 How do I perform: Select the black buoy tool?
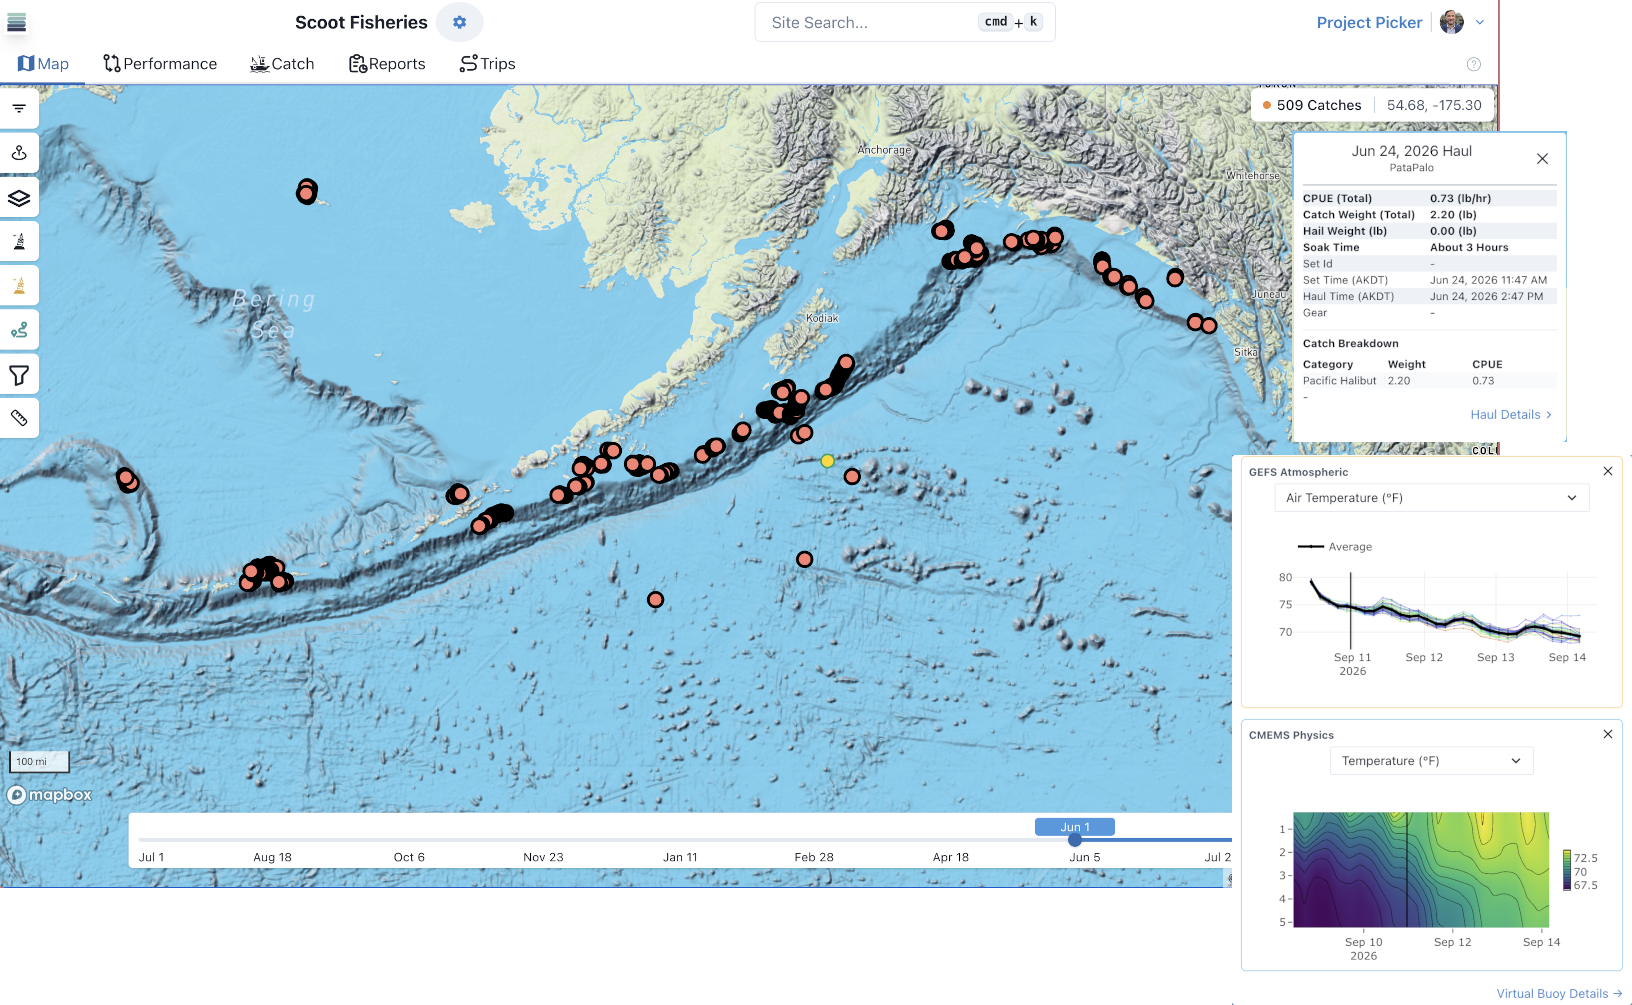tap(19, 241)
